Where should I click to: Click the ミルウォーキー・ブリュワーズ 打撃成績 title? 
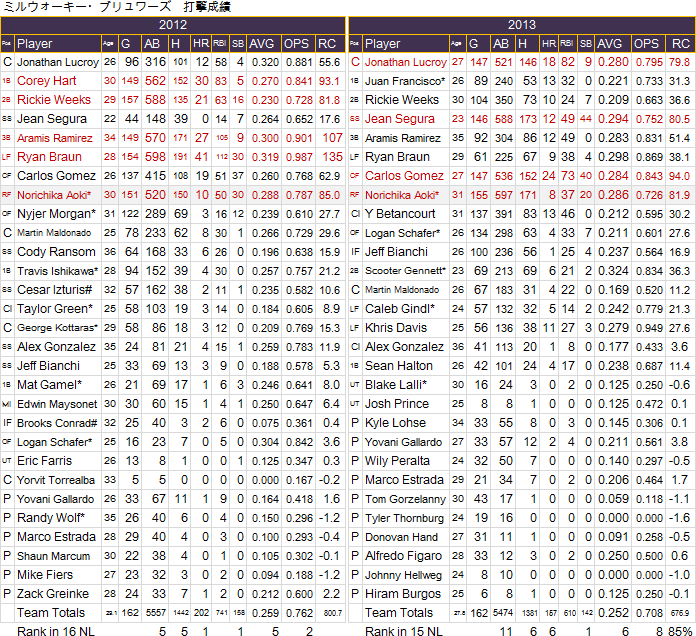[117, 7]
